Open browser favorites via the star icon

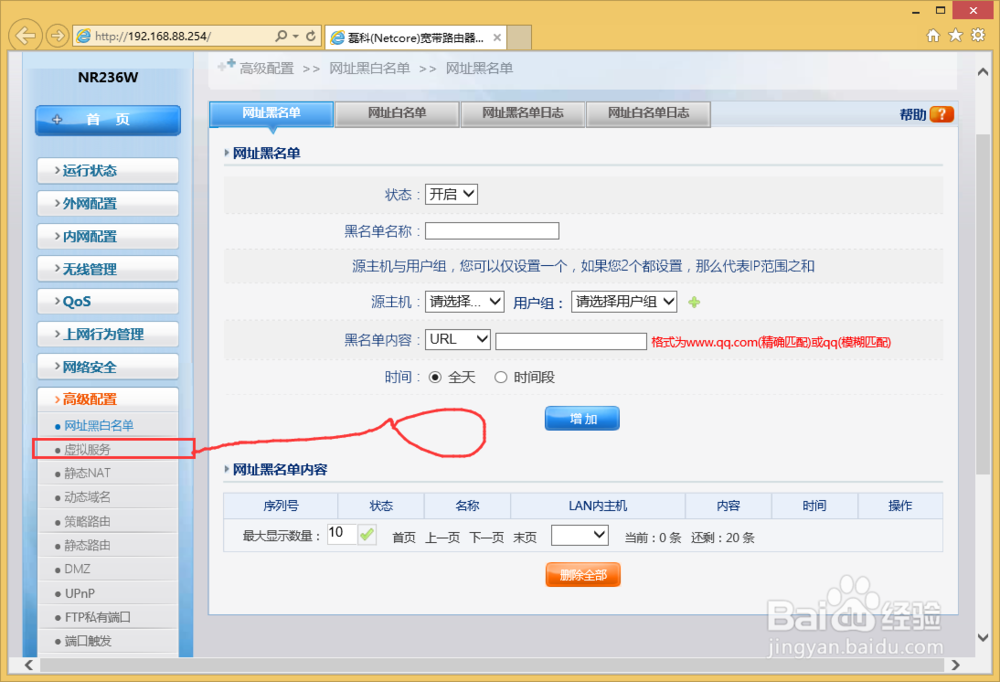955,35
